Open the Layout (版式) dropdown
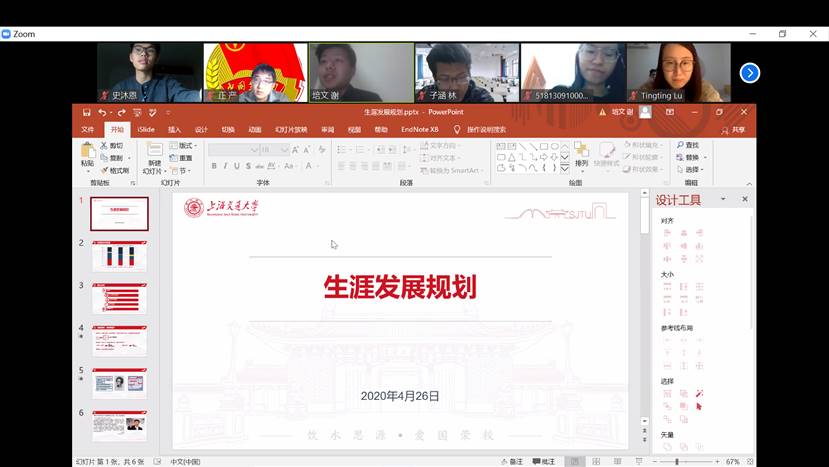The width and height of the screenshot is (829, 467). pos(182,145)
